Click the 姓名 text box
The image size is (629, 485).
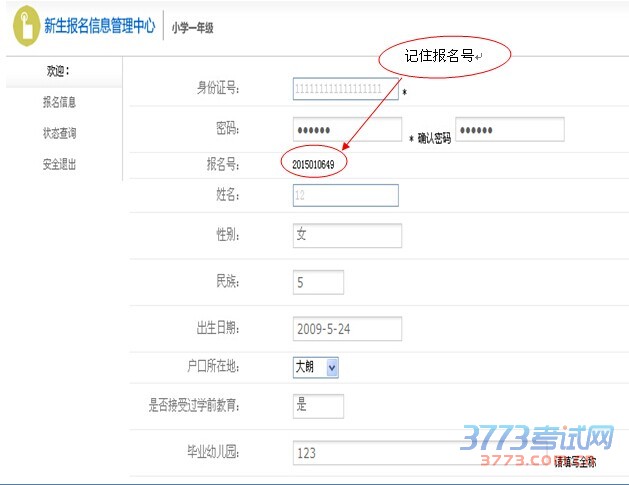(345, 196)
